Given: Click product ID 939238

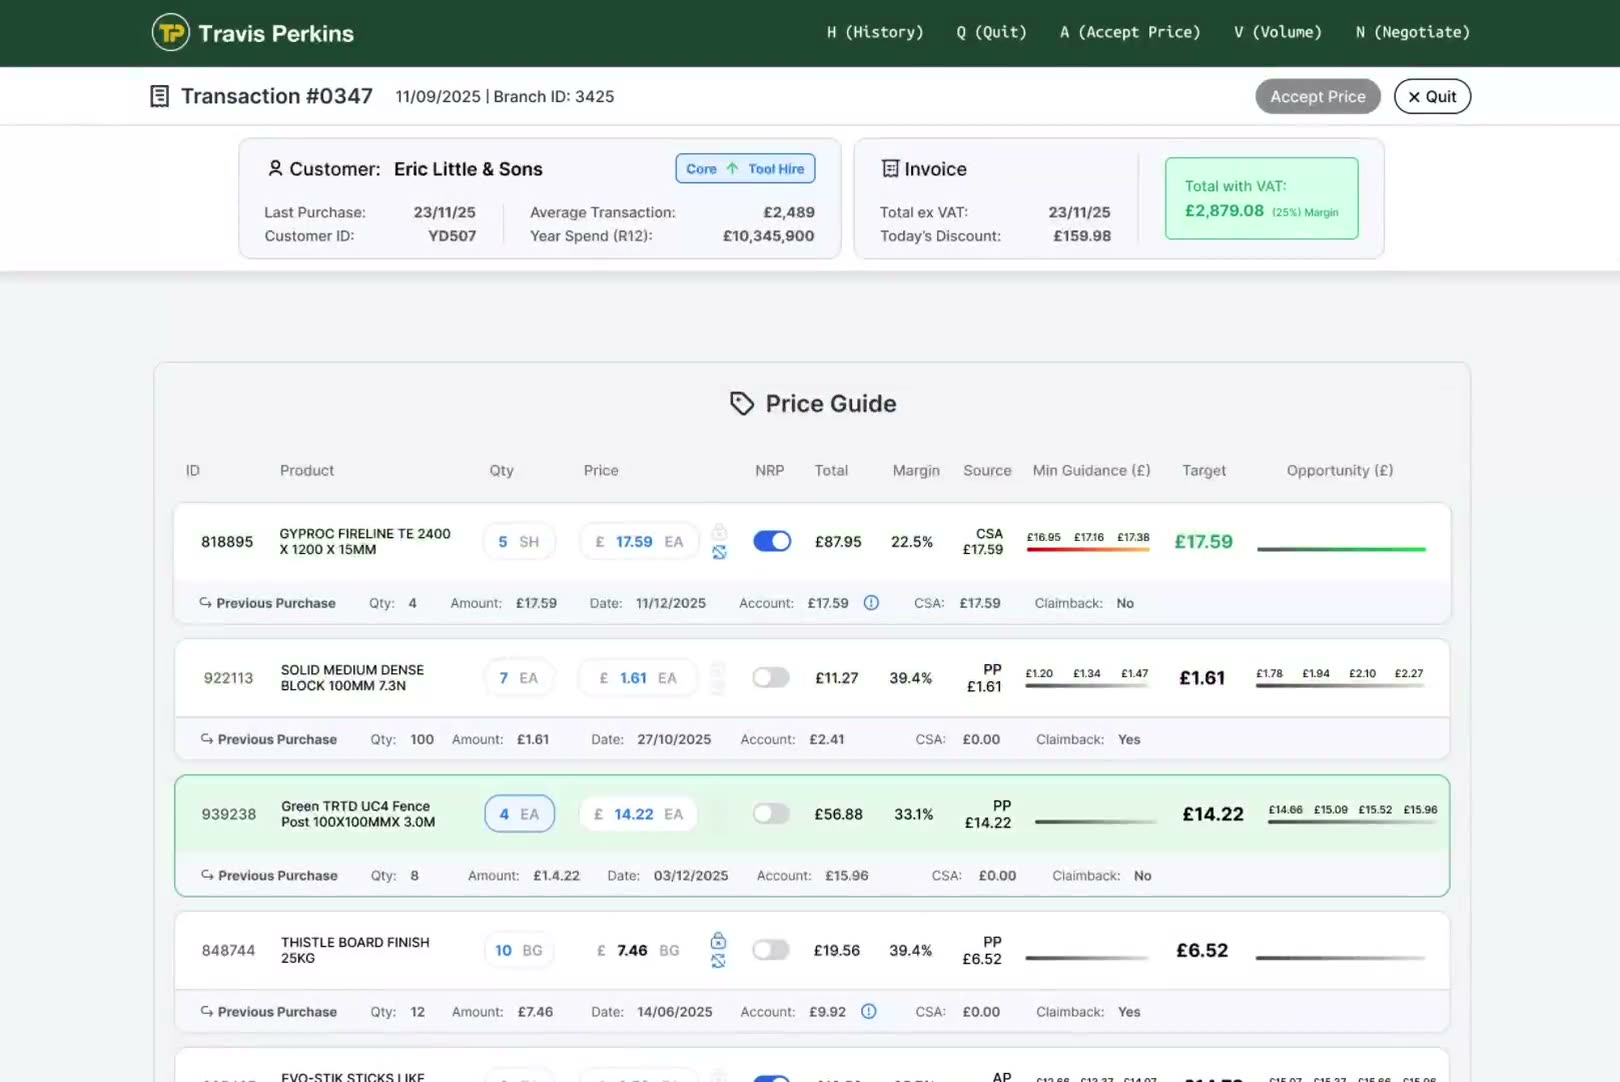Looking at the screenshot, I should click(x=229, y=814).
